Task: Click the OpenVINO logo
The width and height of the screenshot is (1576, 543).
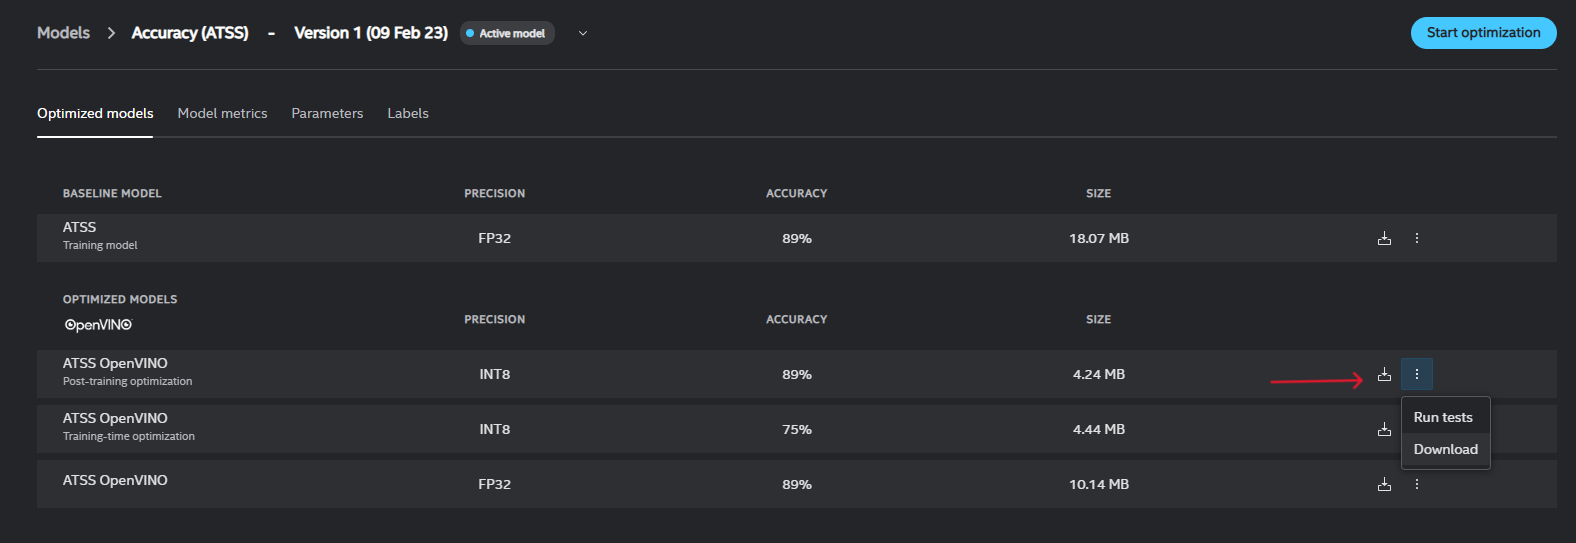Action: pyautogui.click(x=98, y=325)
